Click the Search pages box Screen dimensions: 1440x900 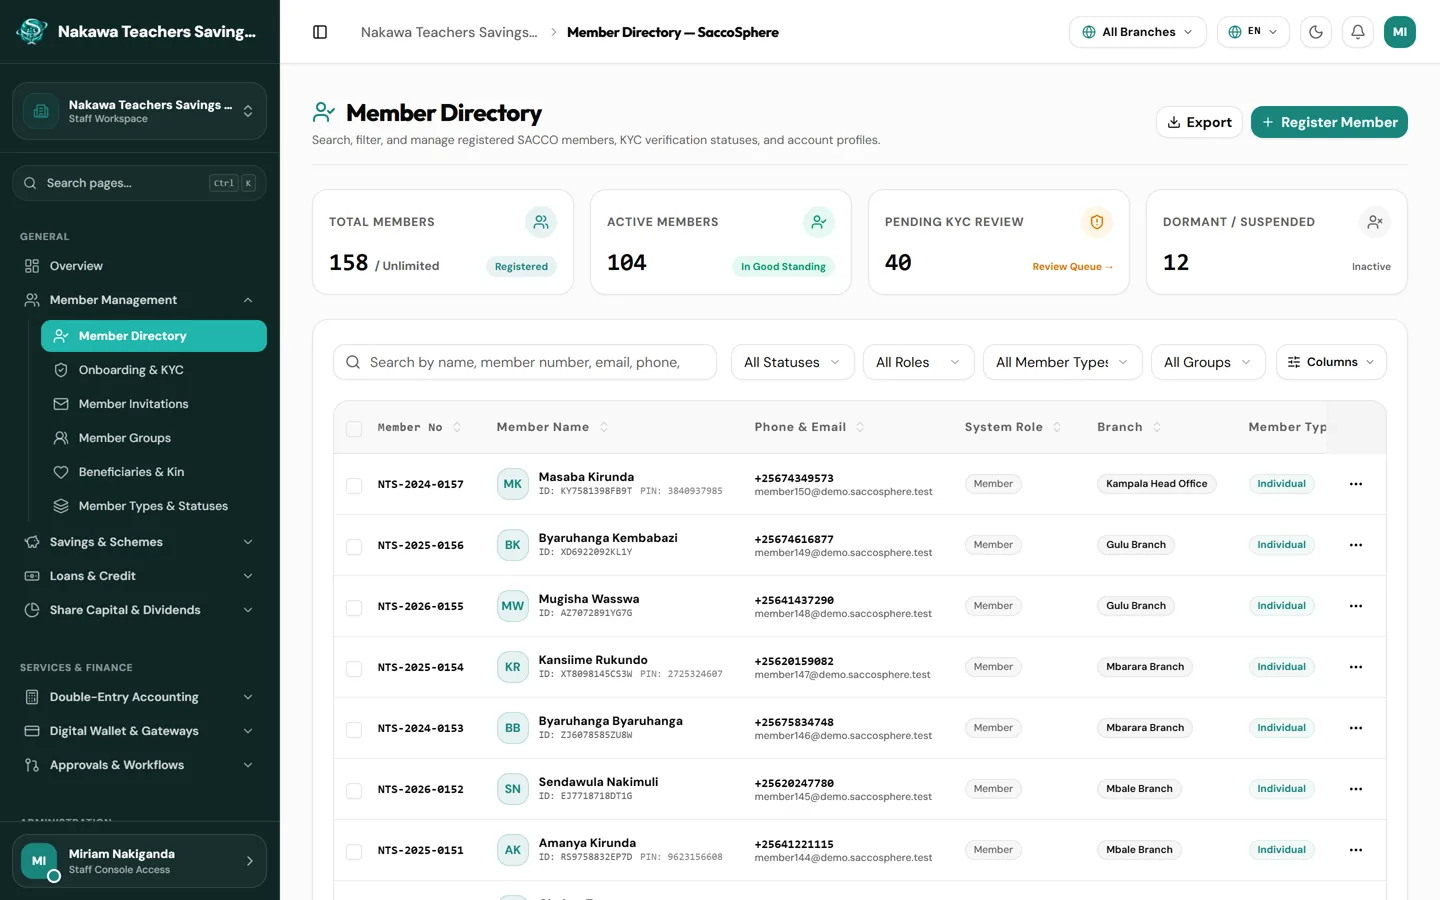(139, 183)
